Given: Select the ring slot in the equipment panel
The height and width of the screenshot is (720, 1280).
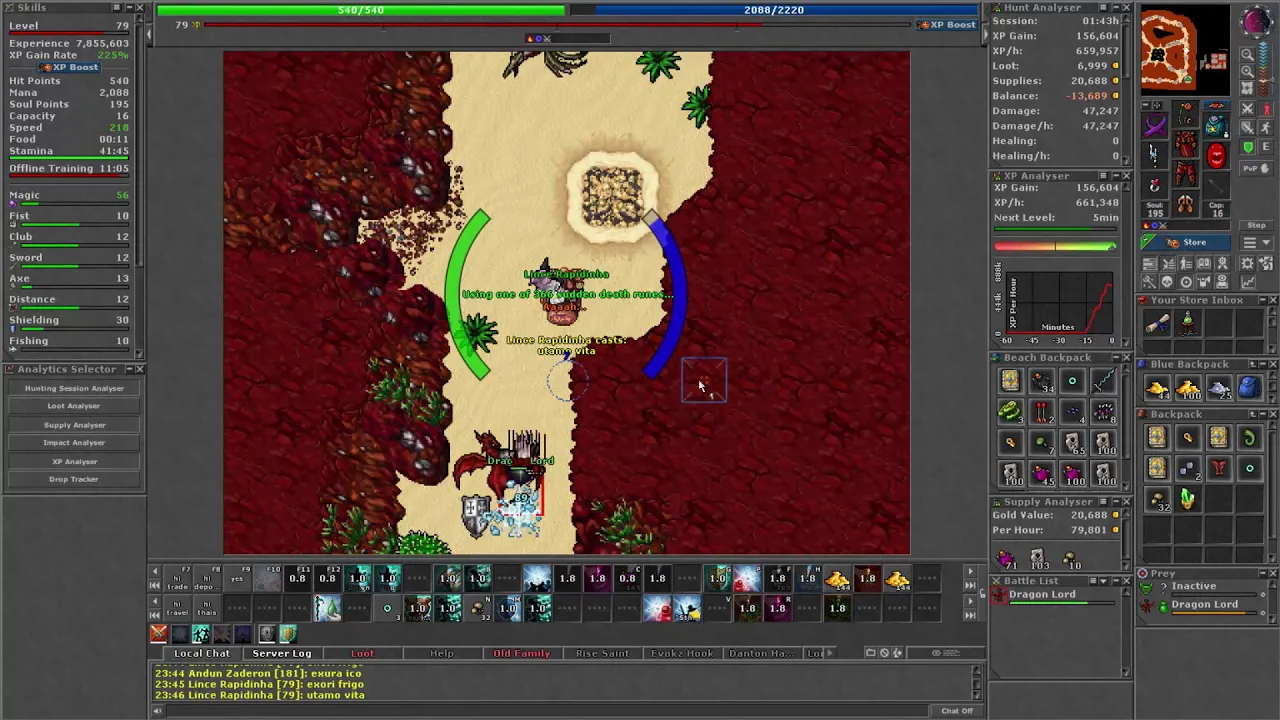Looking at the screenshot, I should (1155, 185).
